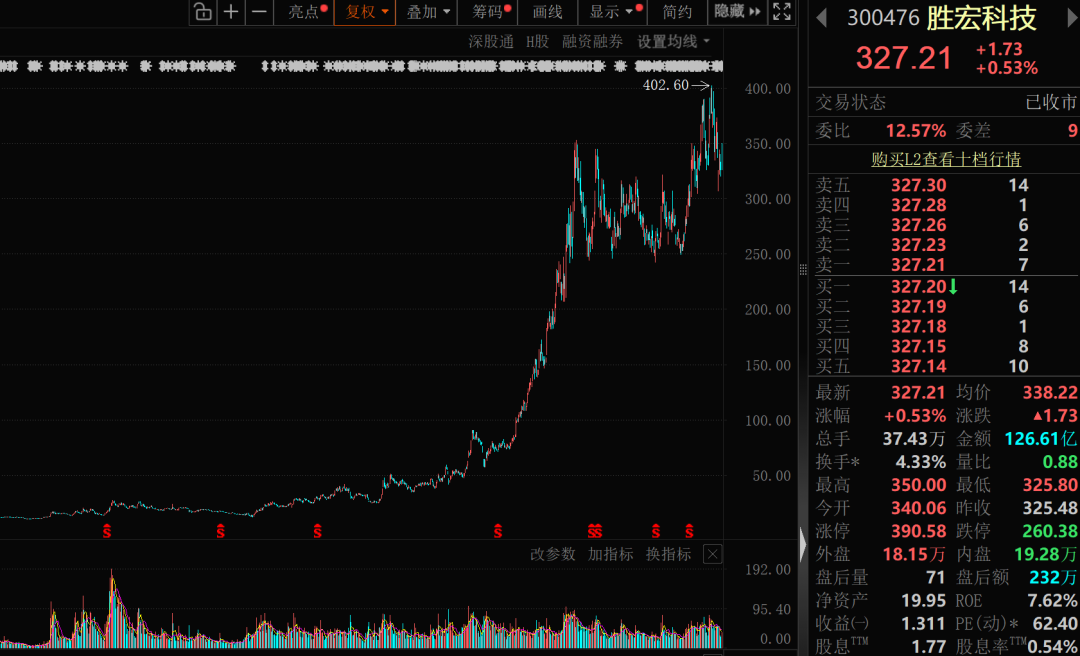Open the 显示 display menu
The height and width of the screenshot is (656, 1080).
point(615,12)
